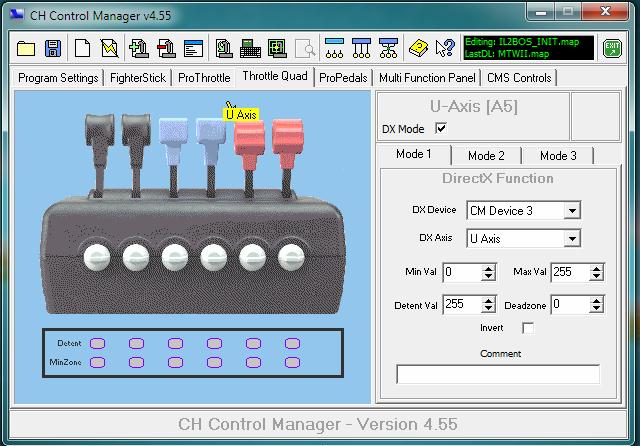Toggle the DX Mode checkbox
This screenshot has height=446, width=640.
pyautogui.click(x=441, y=128)
